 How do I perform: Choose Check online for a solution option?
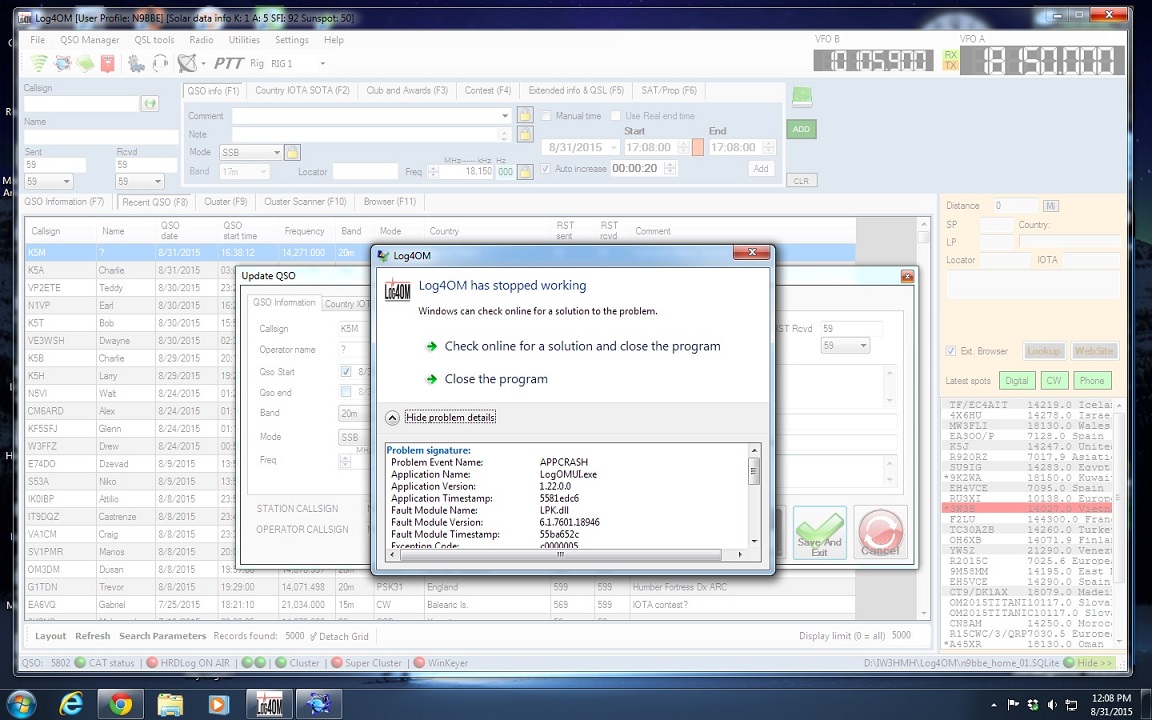582,346
